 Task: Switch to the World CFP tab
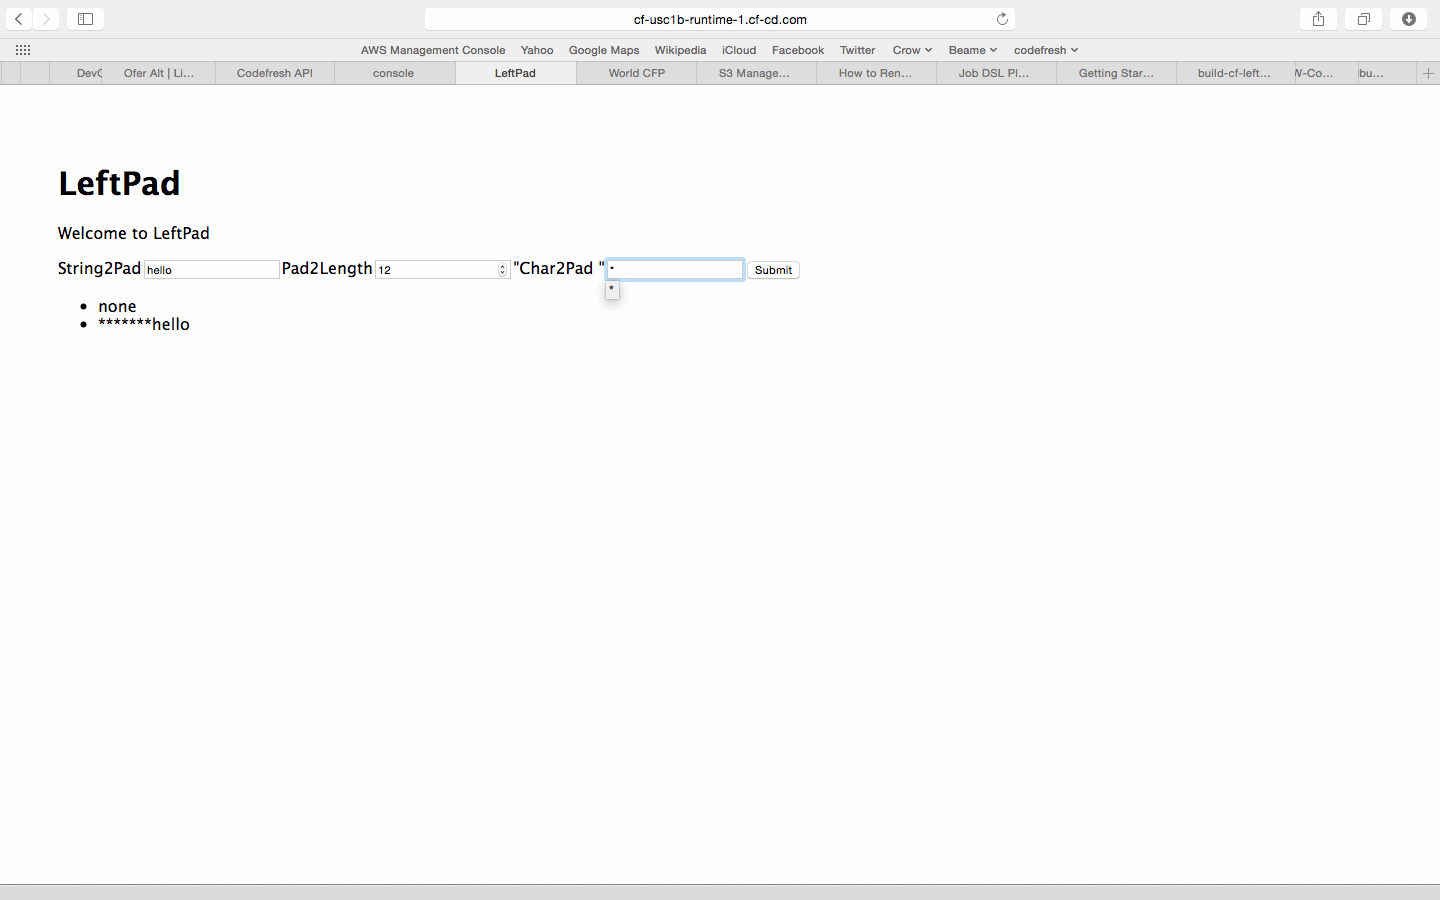coord(637,73)
